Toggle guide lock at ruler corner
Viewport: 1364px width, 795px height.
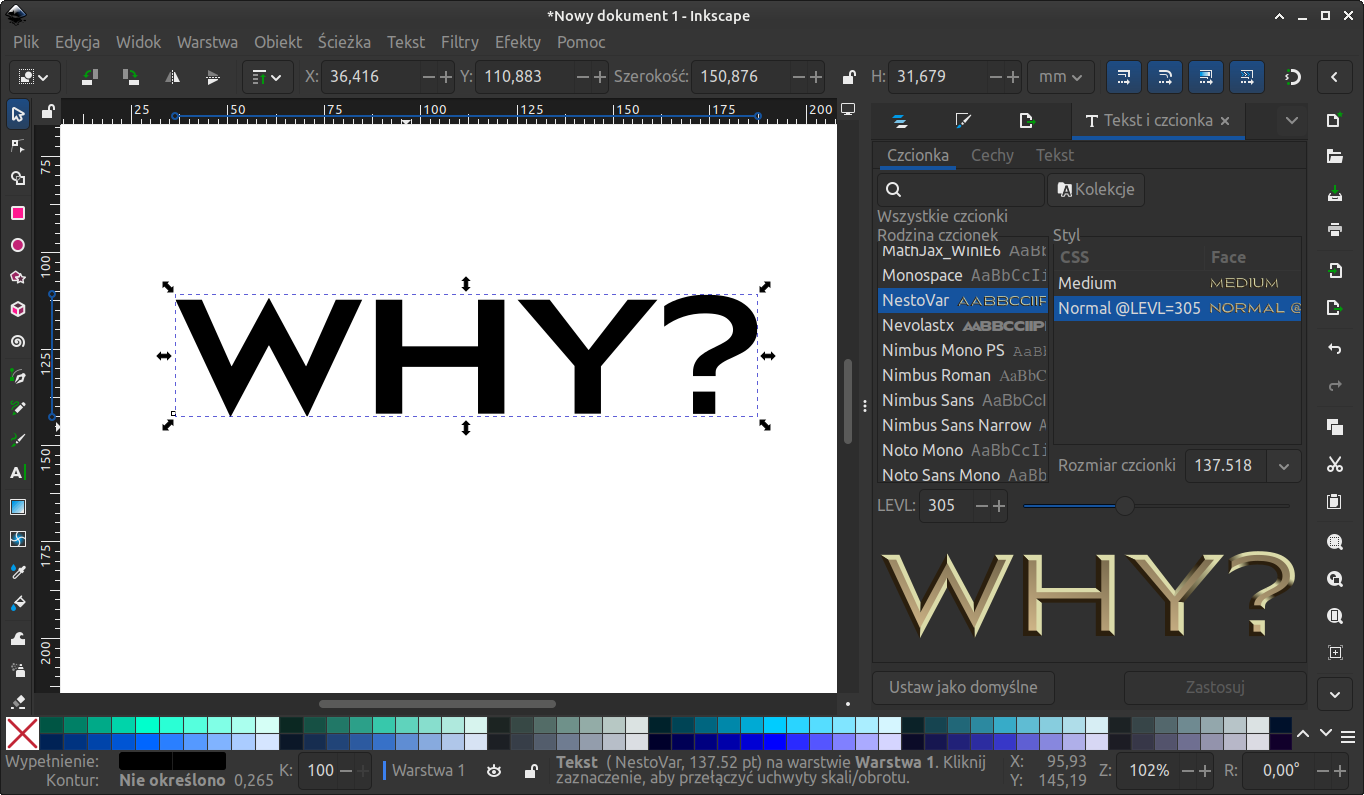(x=47, y=111)
